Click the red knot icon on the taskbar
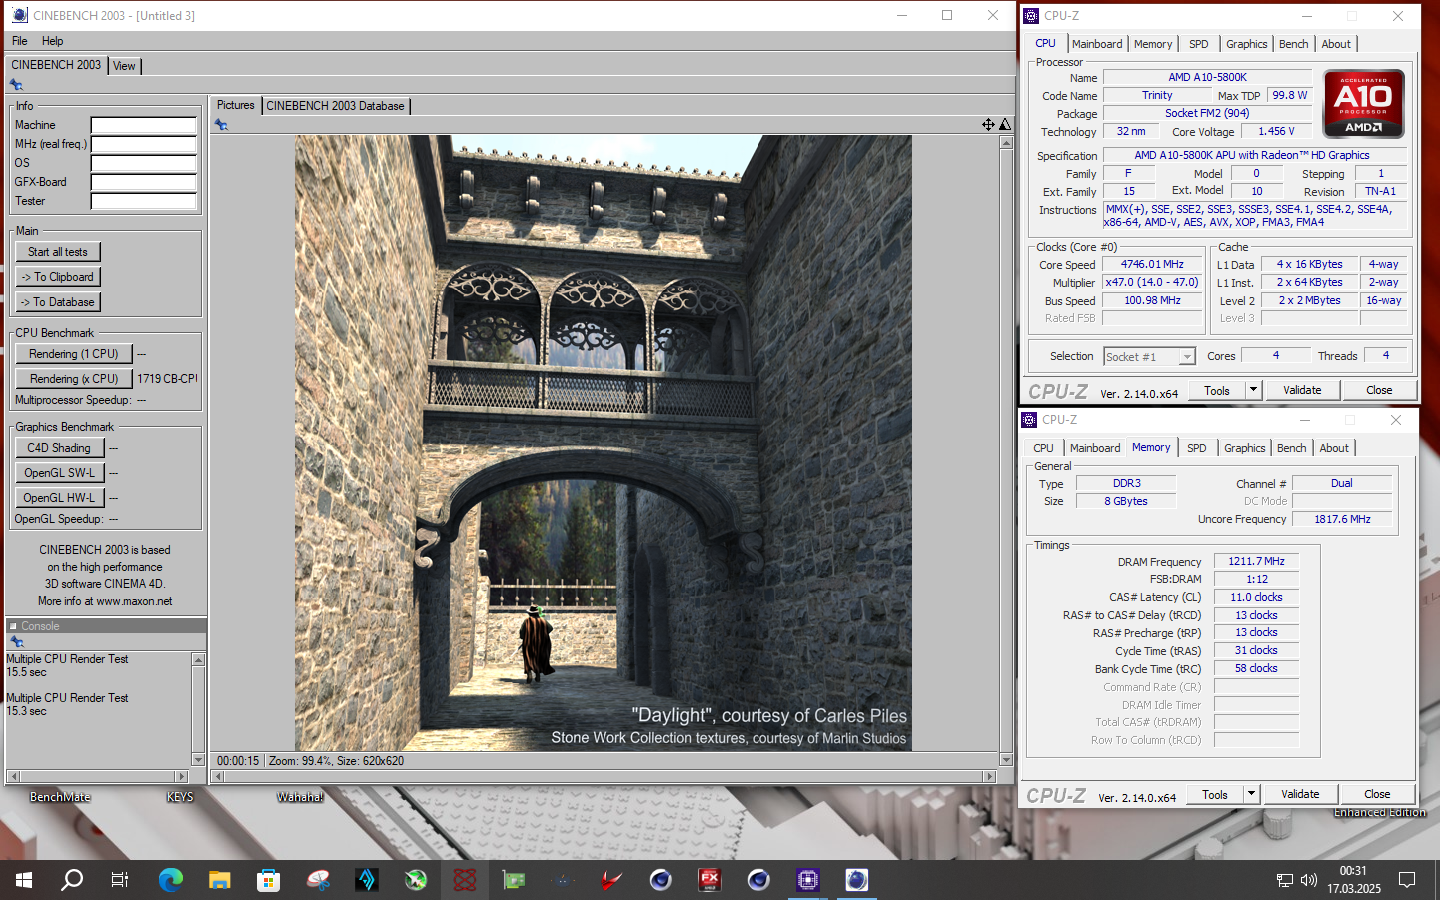The height and width of the screenshot is (900, 1440). tap(465, 880)
